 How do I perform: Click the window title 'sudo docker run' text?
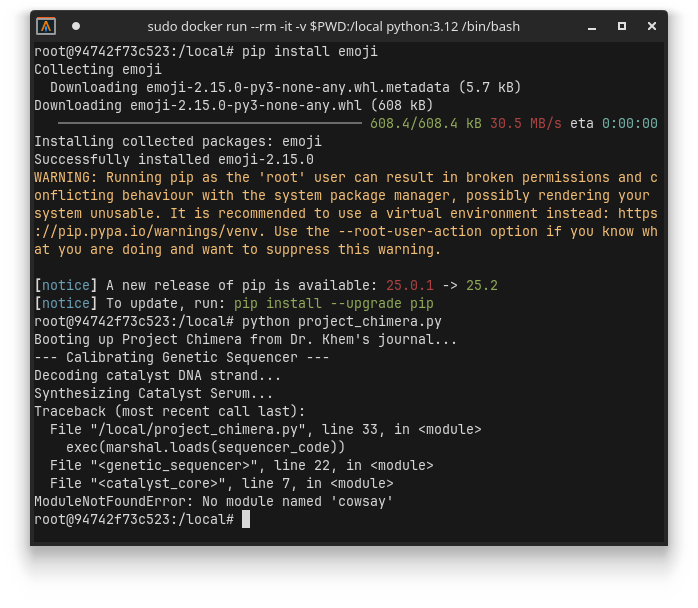tap(333, 26)
